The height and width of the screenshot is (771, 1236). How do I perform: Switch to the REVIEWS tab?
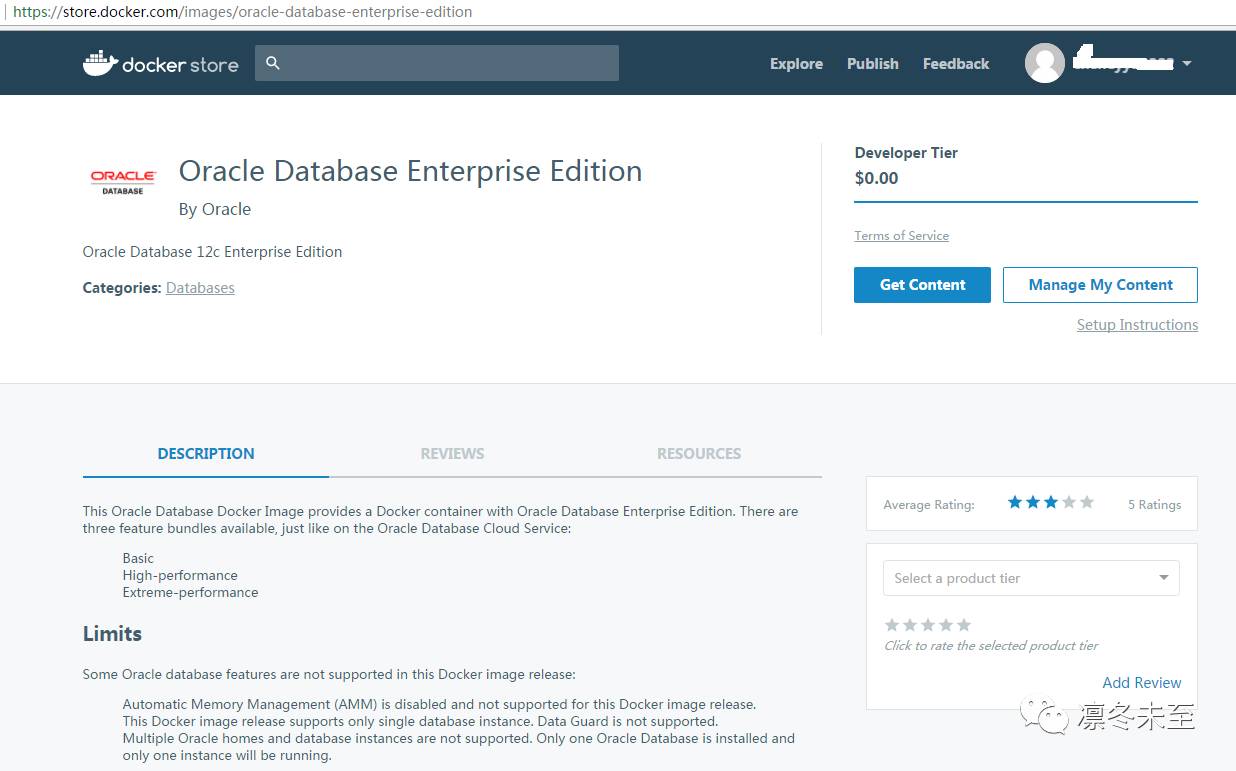point(452,453)
